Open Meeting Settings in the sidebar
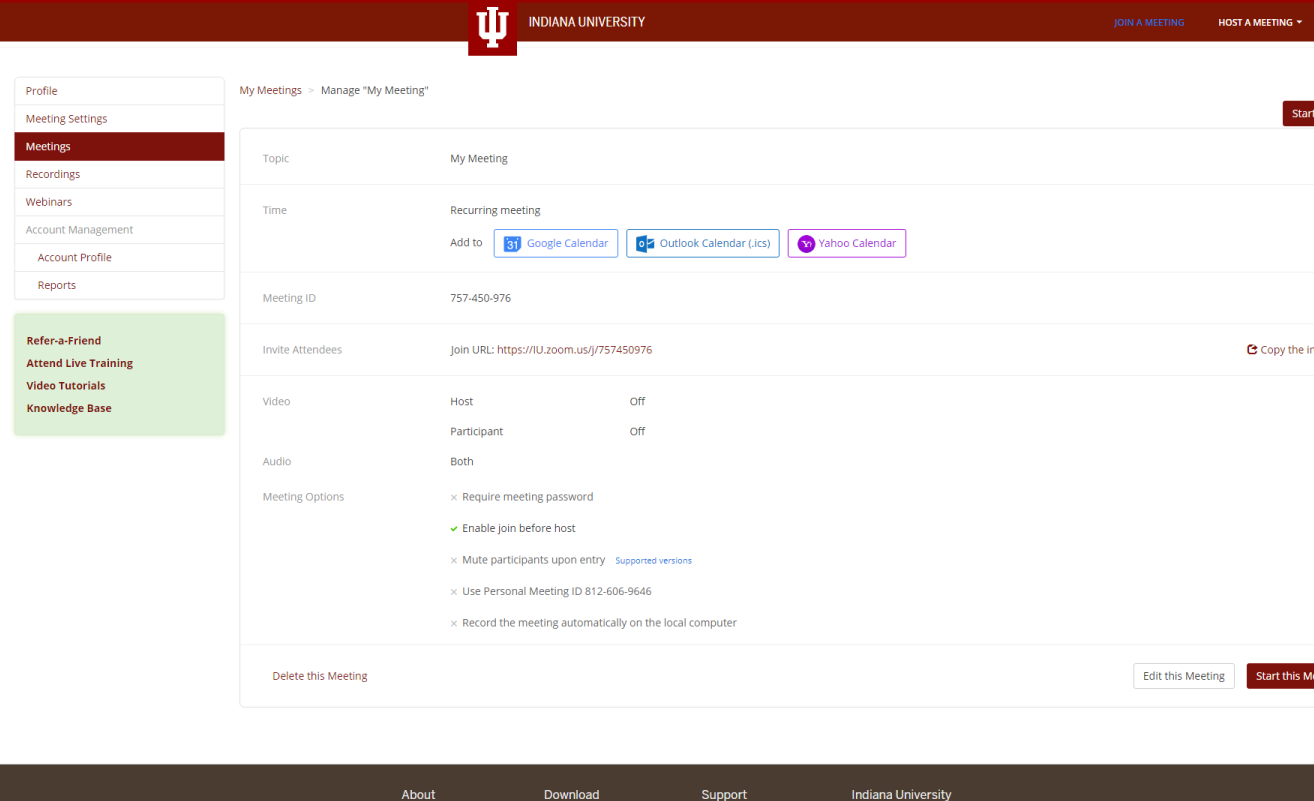 119,119
